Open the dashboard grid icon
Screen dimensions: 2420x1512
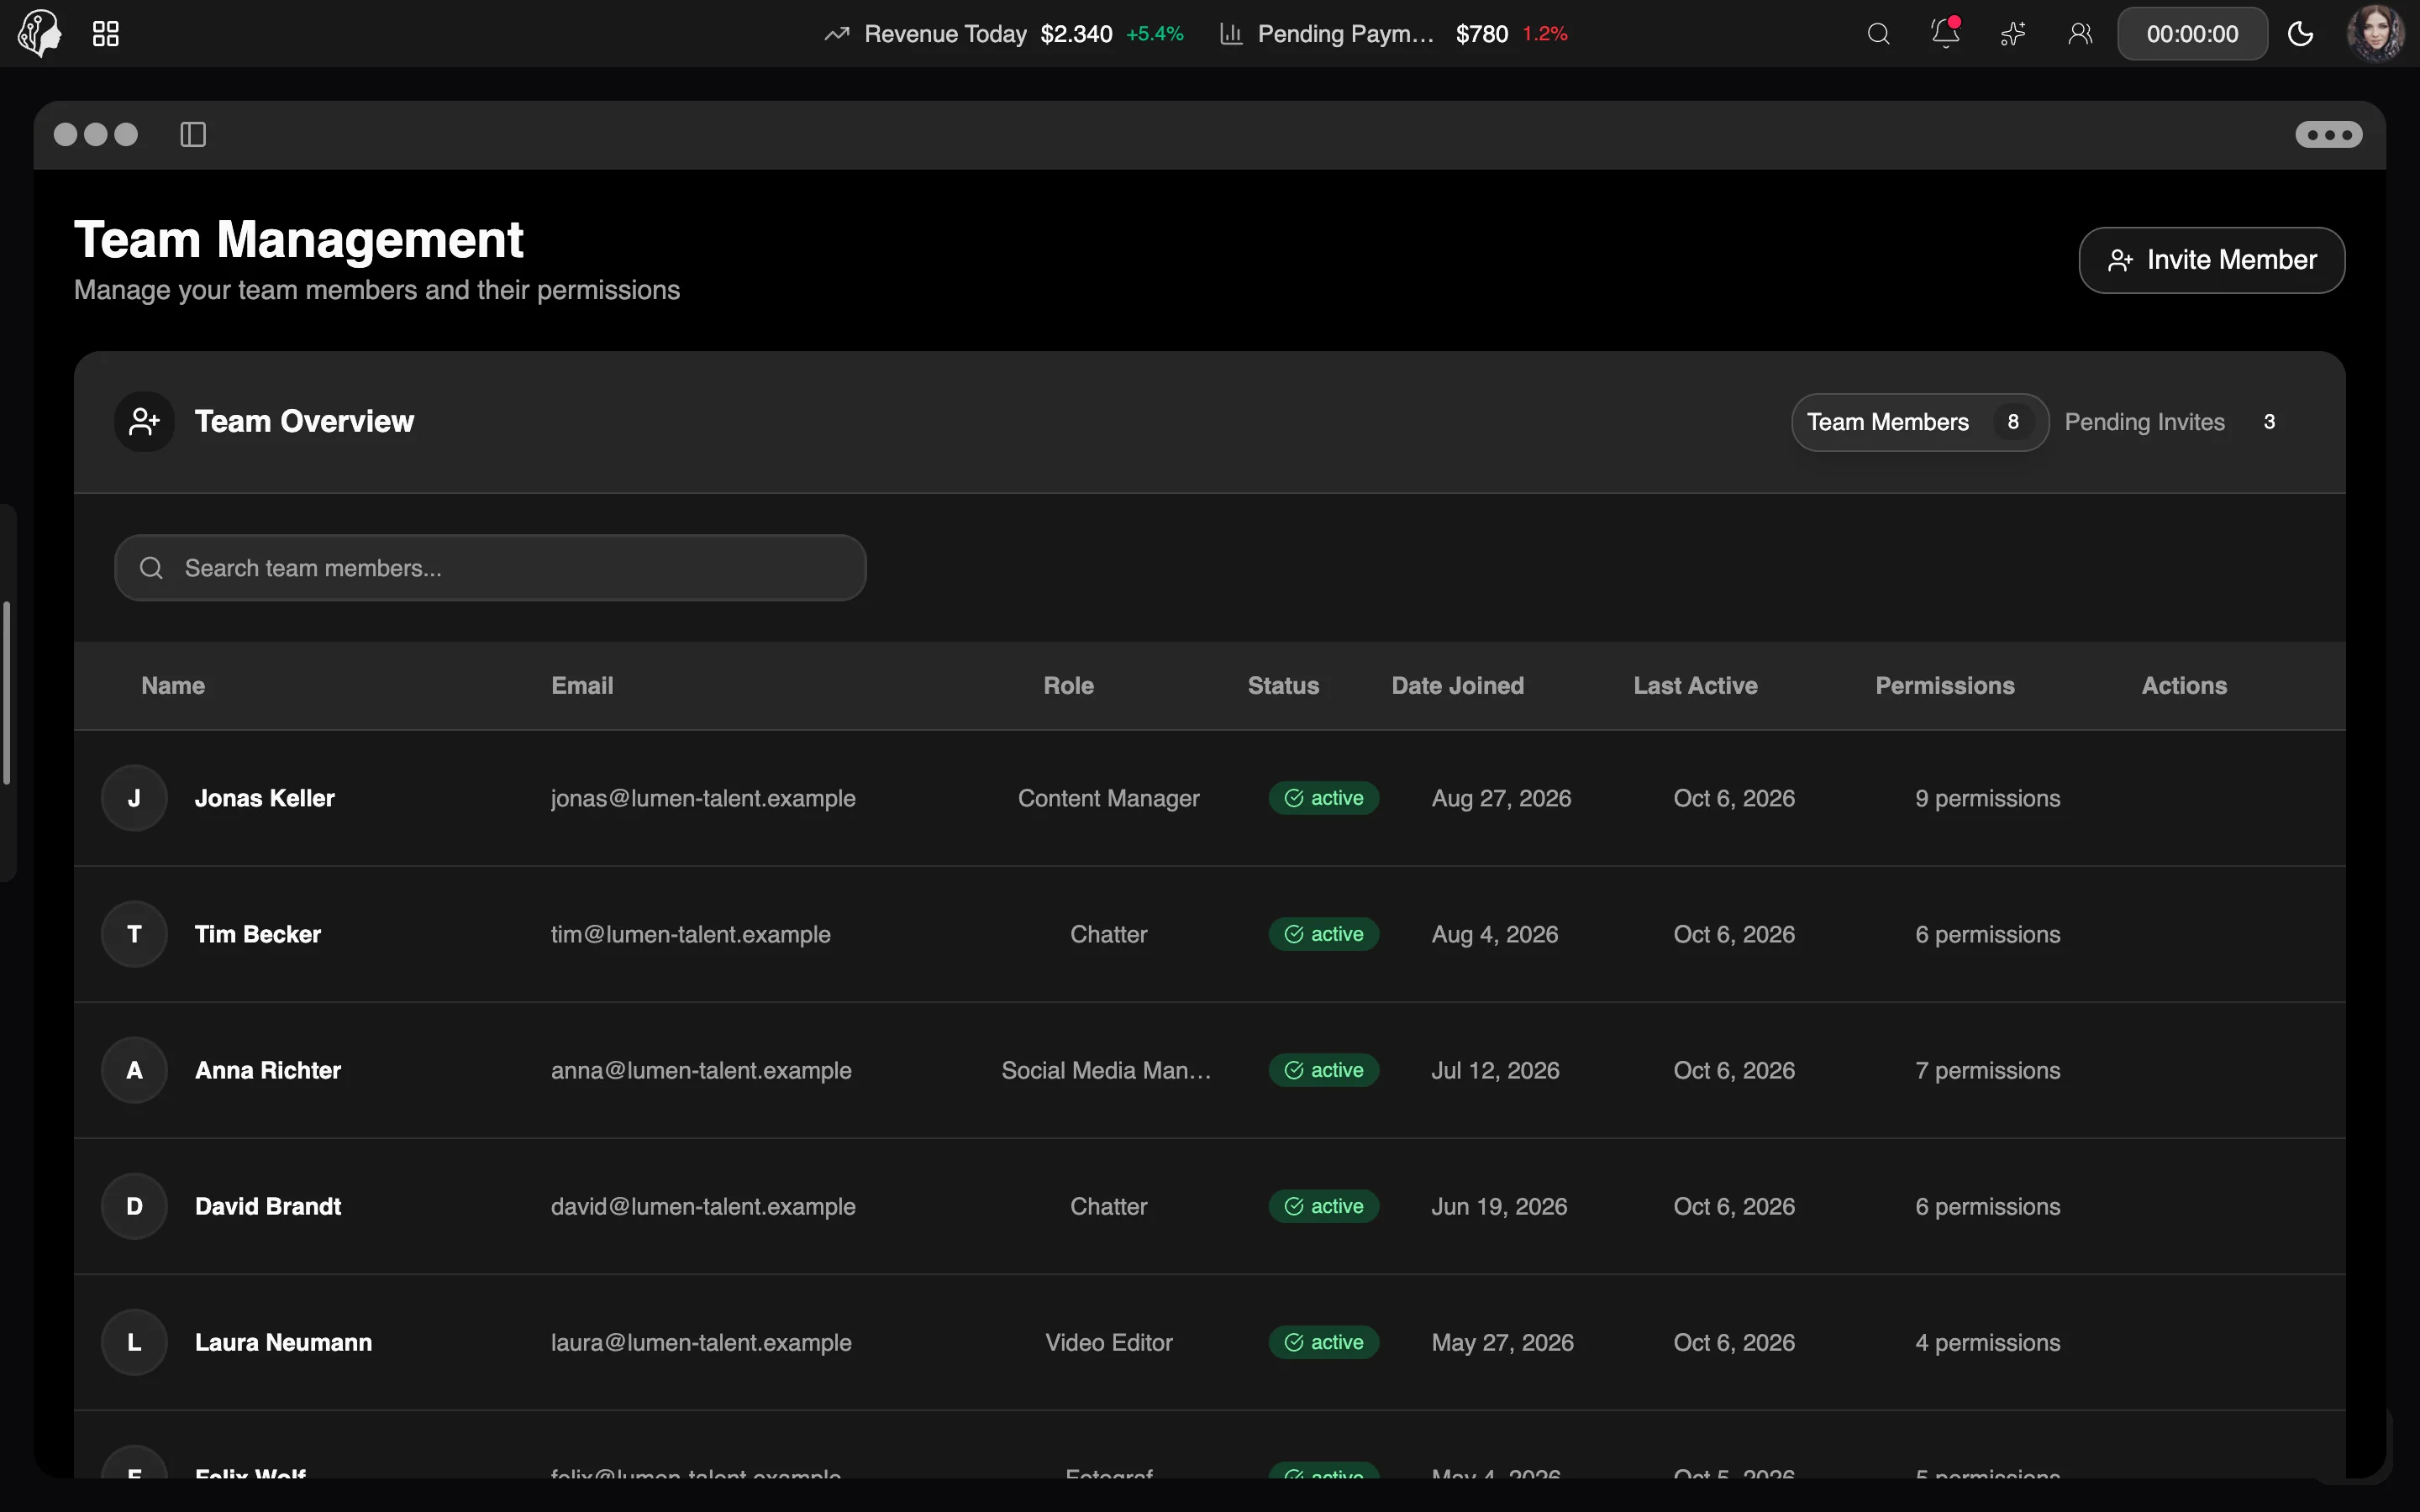pos(106,34)
